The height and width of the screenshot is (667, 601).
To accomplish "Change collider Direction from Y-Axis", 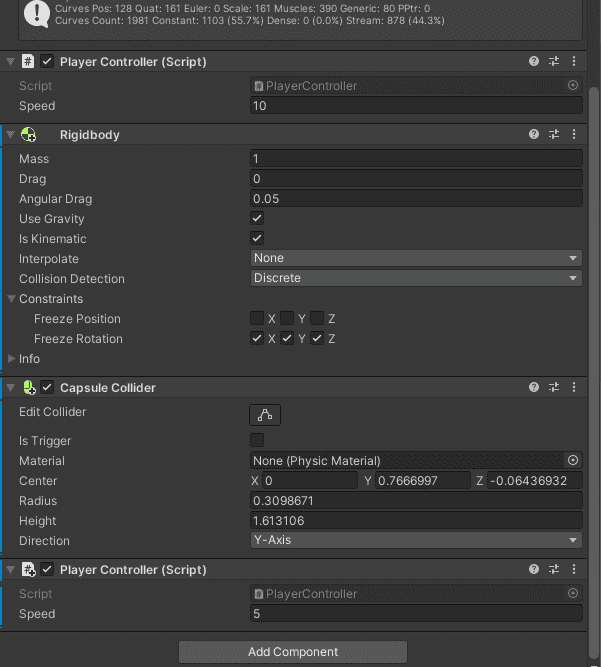I will pyautogui.click(x=416, y=540).
